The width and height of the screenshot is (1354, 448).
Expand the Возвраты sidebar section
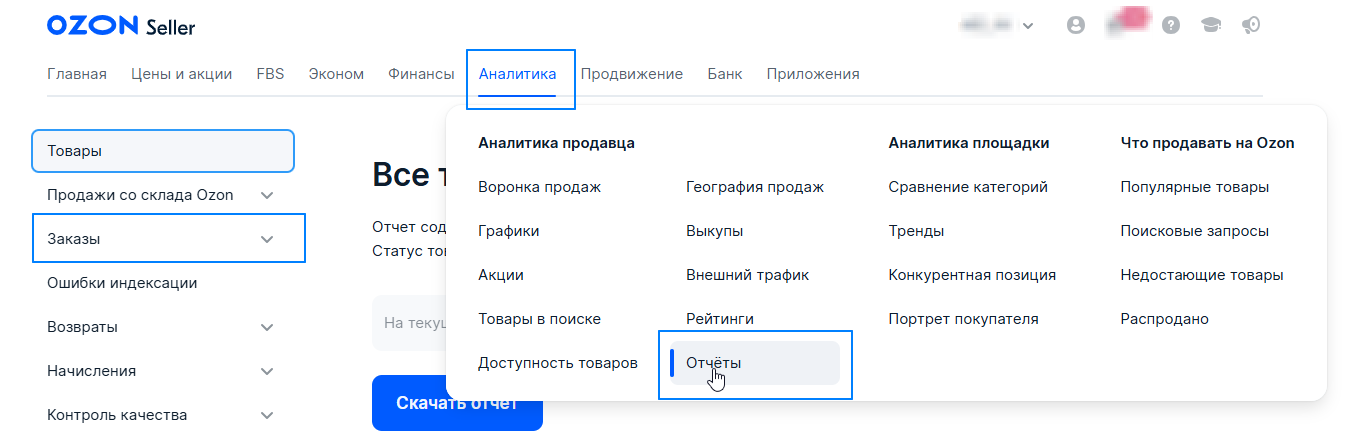(x=267, y=327)
